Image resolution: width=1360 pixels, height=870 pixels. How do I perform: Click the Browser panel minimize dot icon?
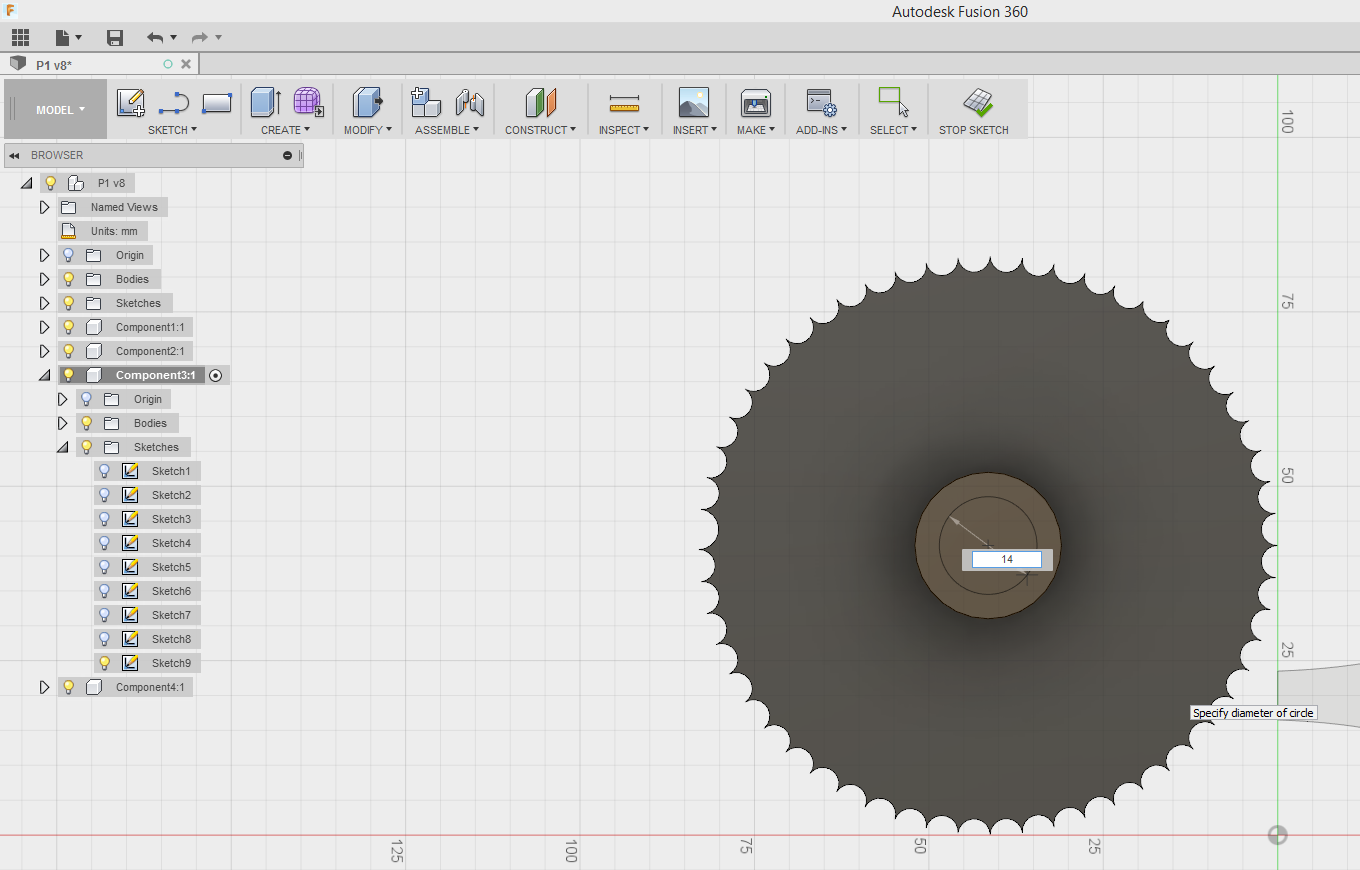288,155
